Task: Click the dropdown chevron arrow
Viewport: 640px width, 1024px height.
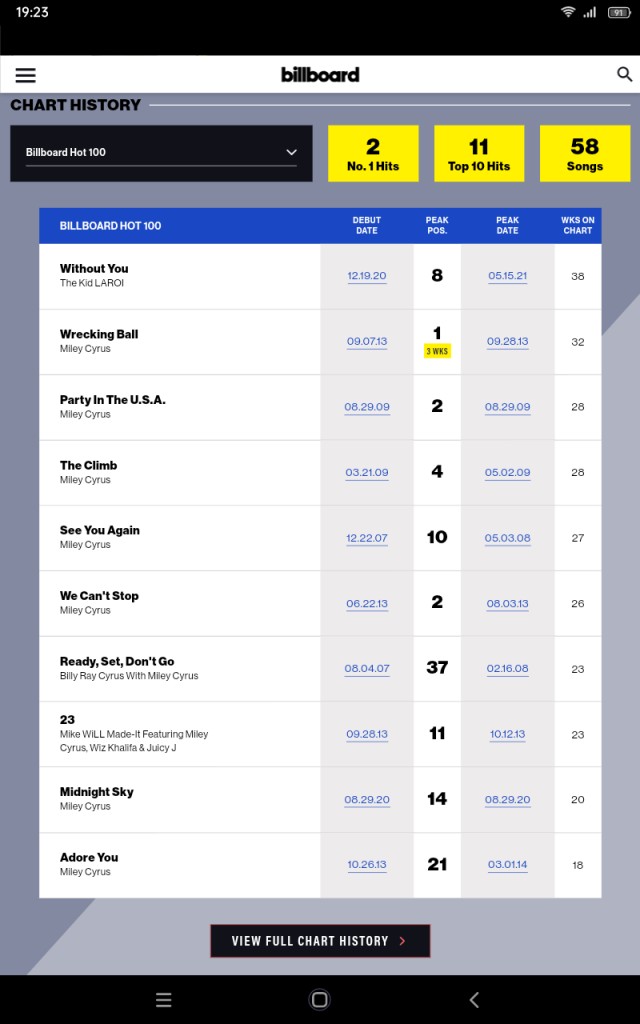Action: click(x=291, y=152)
